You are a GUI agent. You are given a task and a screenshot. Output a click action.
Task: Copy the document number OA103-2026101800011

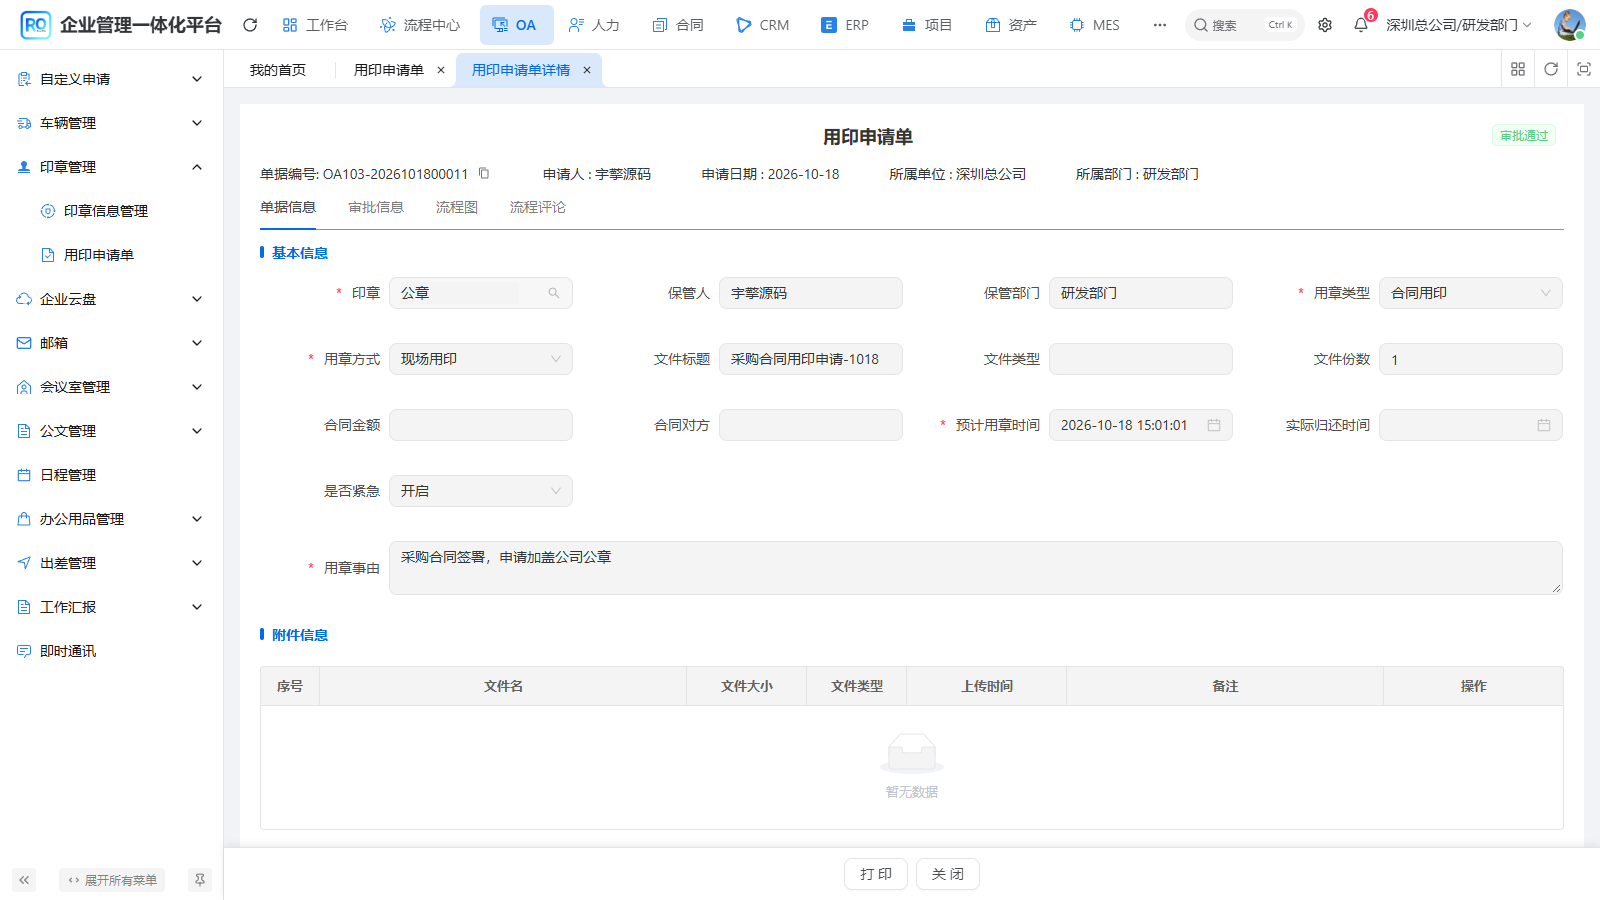(x=484, y=173)
